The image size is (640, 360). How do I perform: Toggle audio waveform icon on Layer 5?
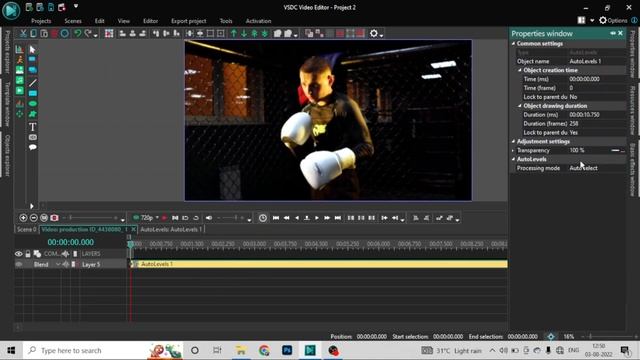pyautogui.click(x=65, y=264)
